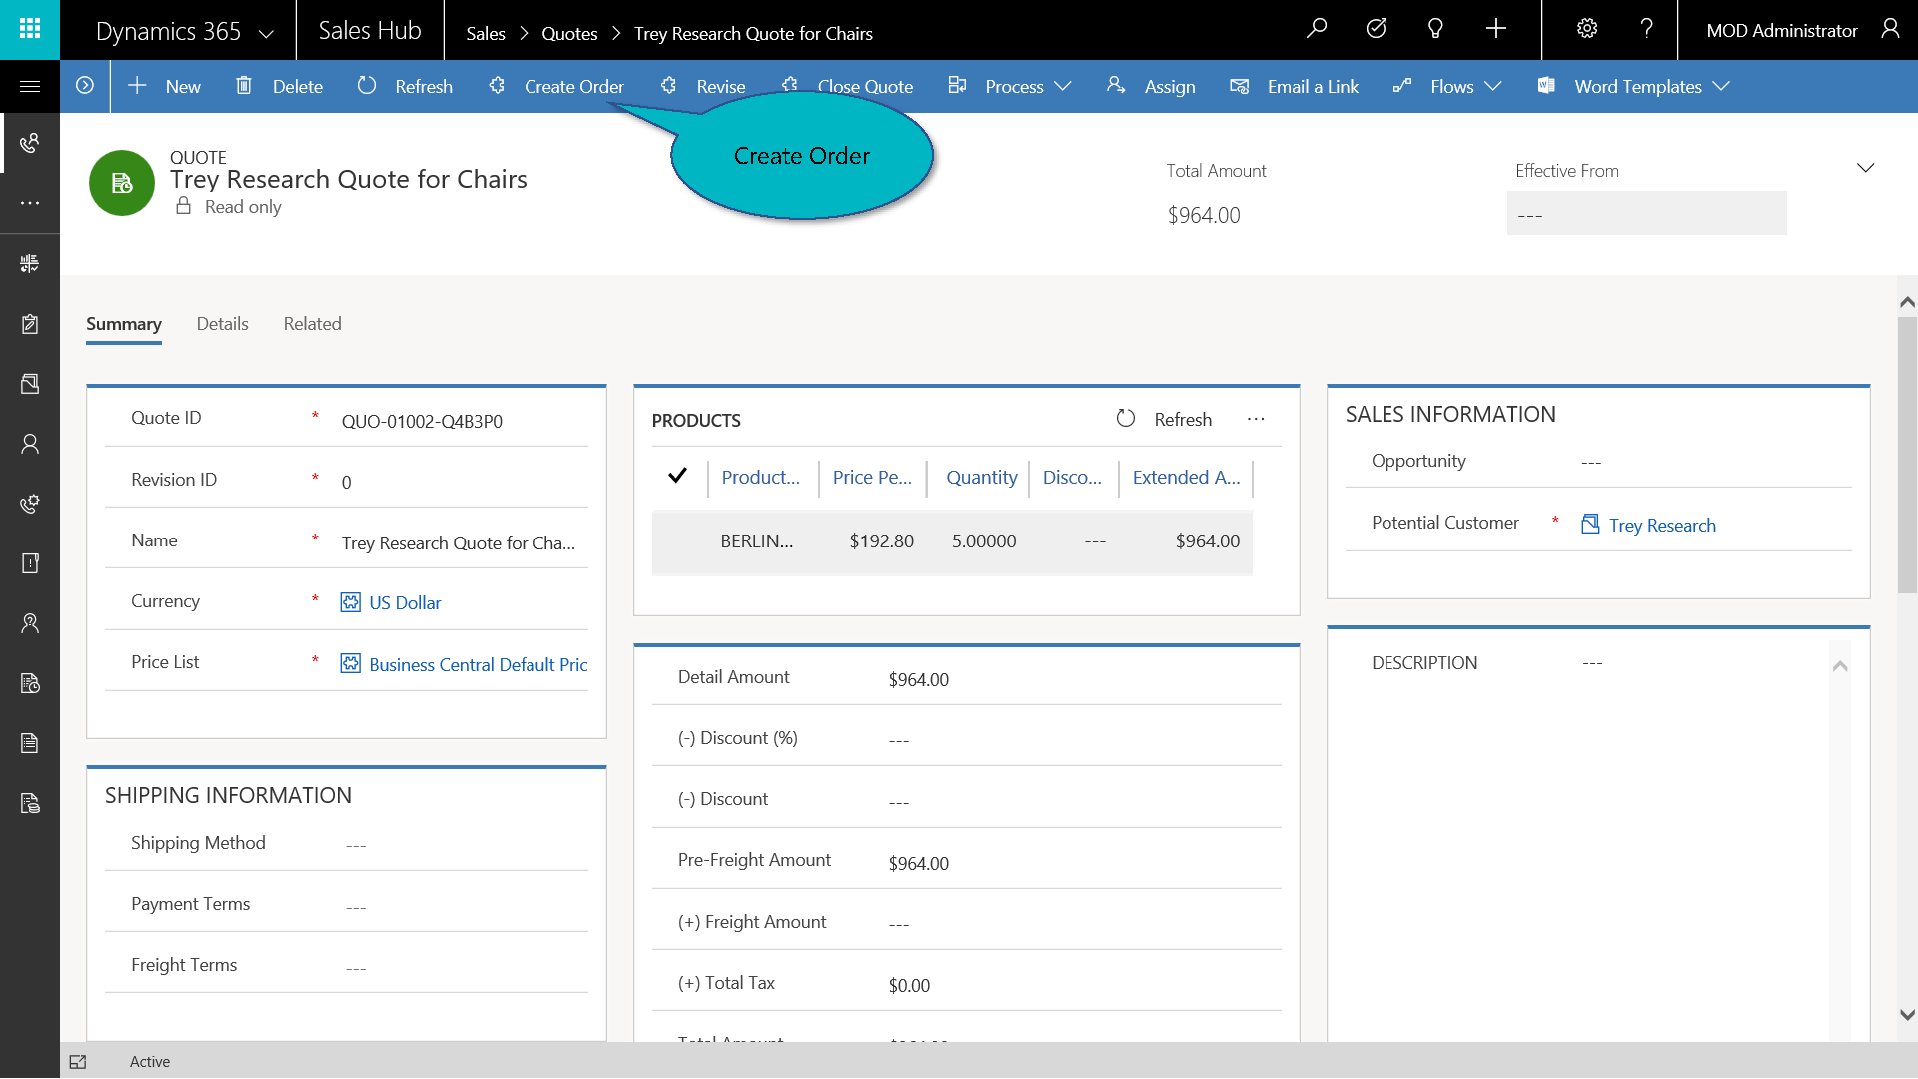The image size is (1918, 1079).
Task: Click the help question mark icon
Action: (x=1646, y=29)
